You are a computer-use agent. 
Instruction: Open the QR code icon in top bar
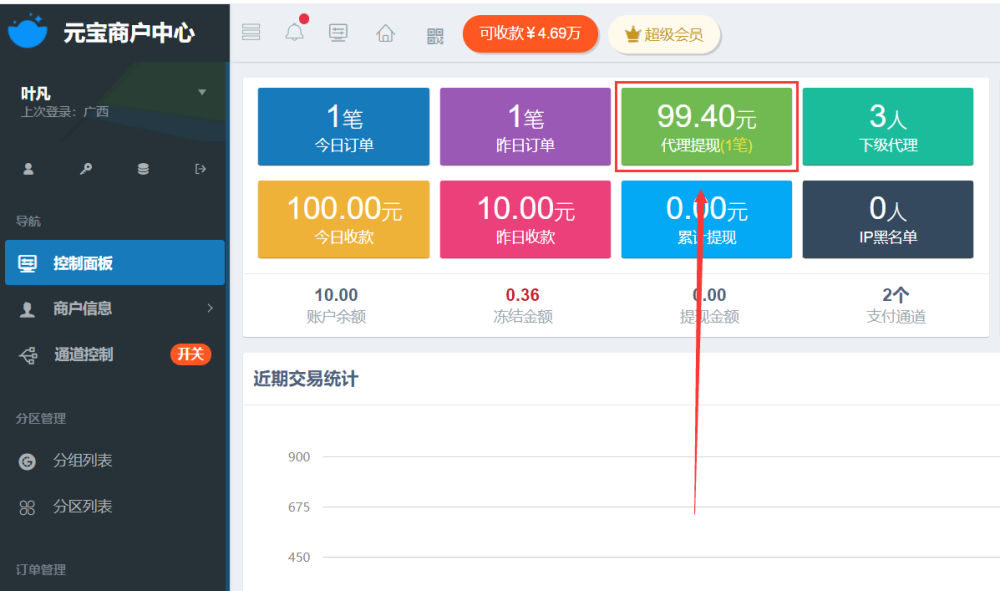pyautogui.click(x=435, y=36)
